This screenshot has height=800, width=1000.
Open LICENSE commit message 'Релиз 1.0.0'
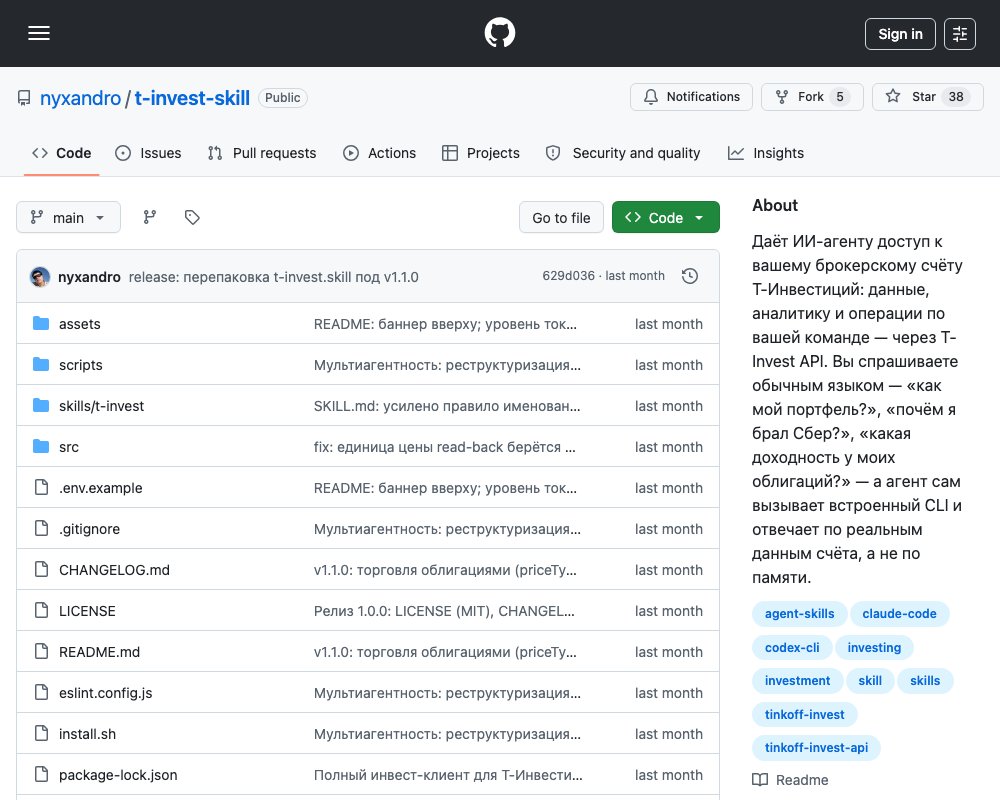[x=444, y=611]
